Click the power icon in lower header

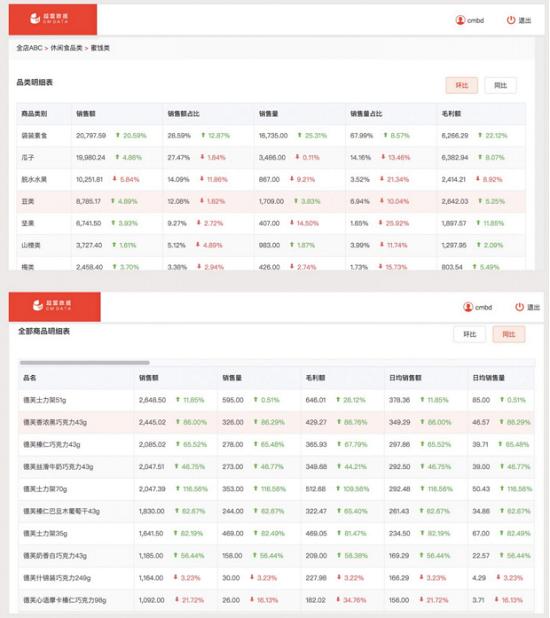coord(520,307)
